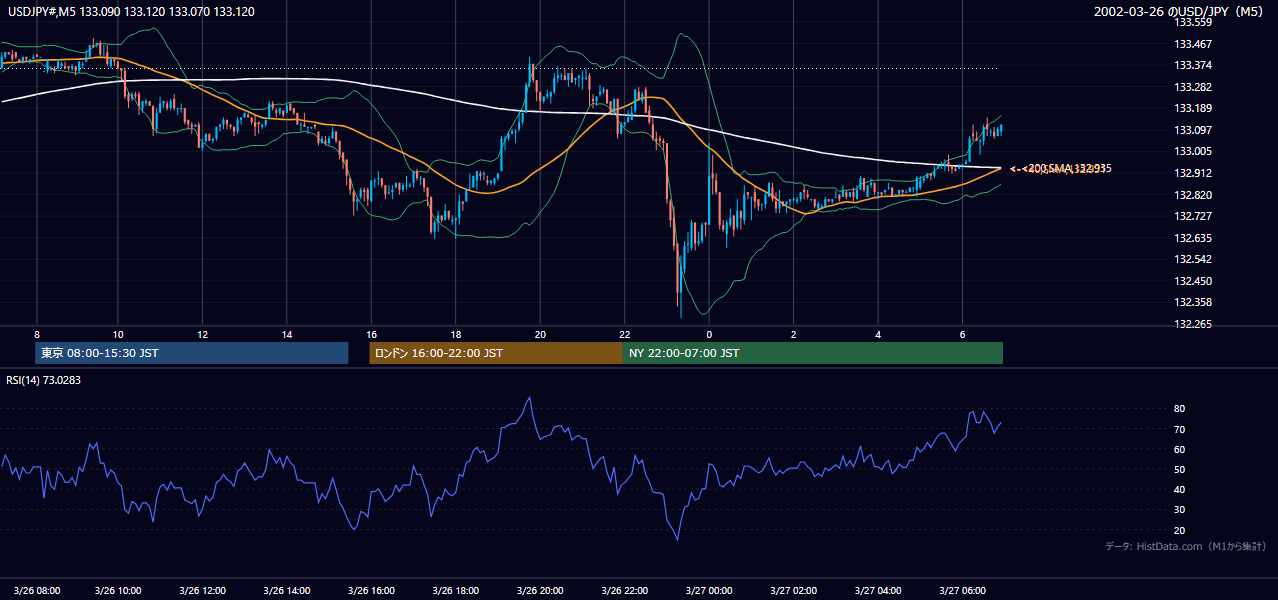Click price axis label 133.005

click(1192, 151)
